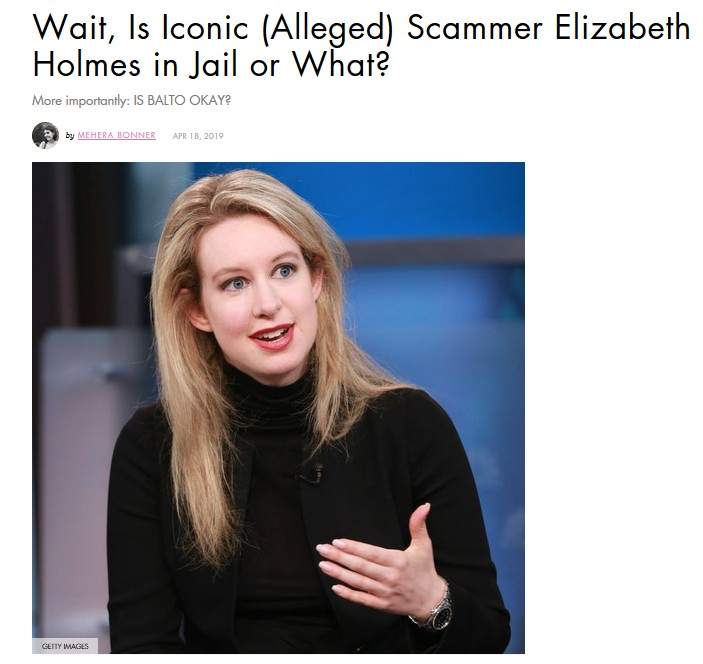
Task: Click the word 'Iconic' in the headline
Action: tap(205, 28)
